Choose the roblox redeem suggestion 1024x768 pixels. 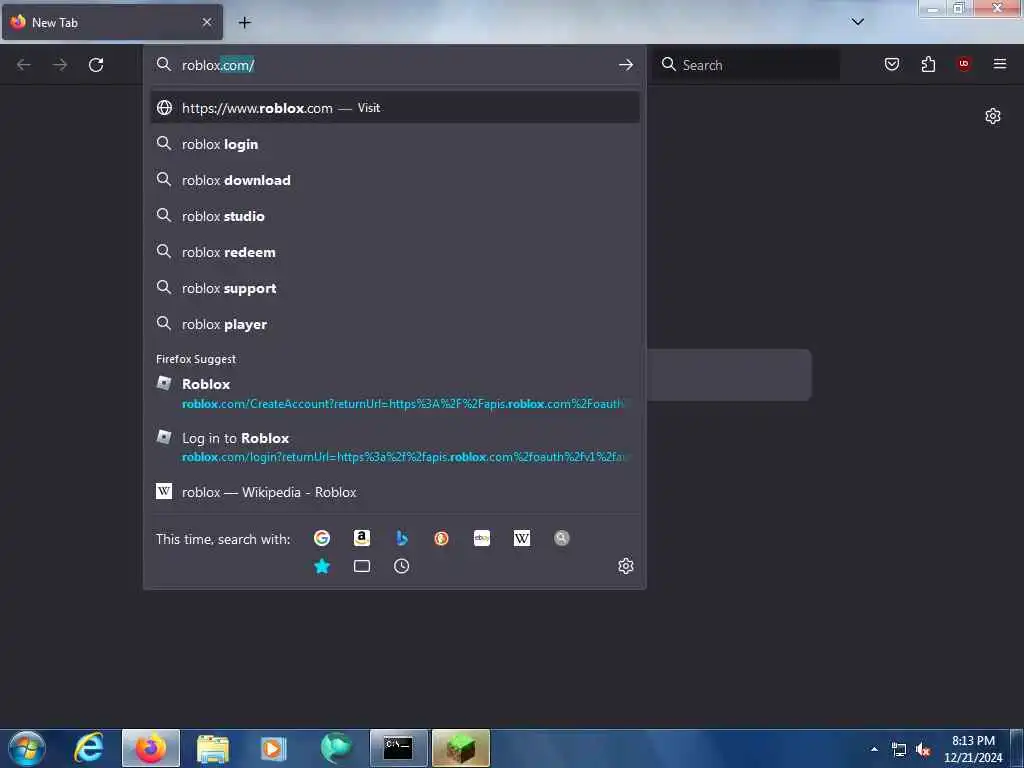pyautogui.click(x=395, y=252)
